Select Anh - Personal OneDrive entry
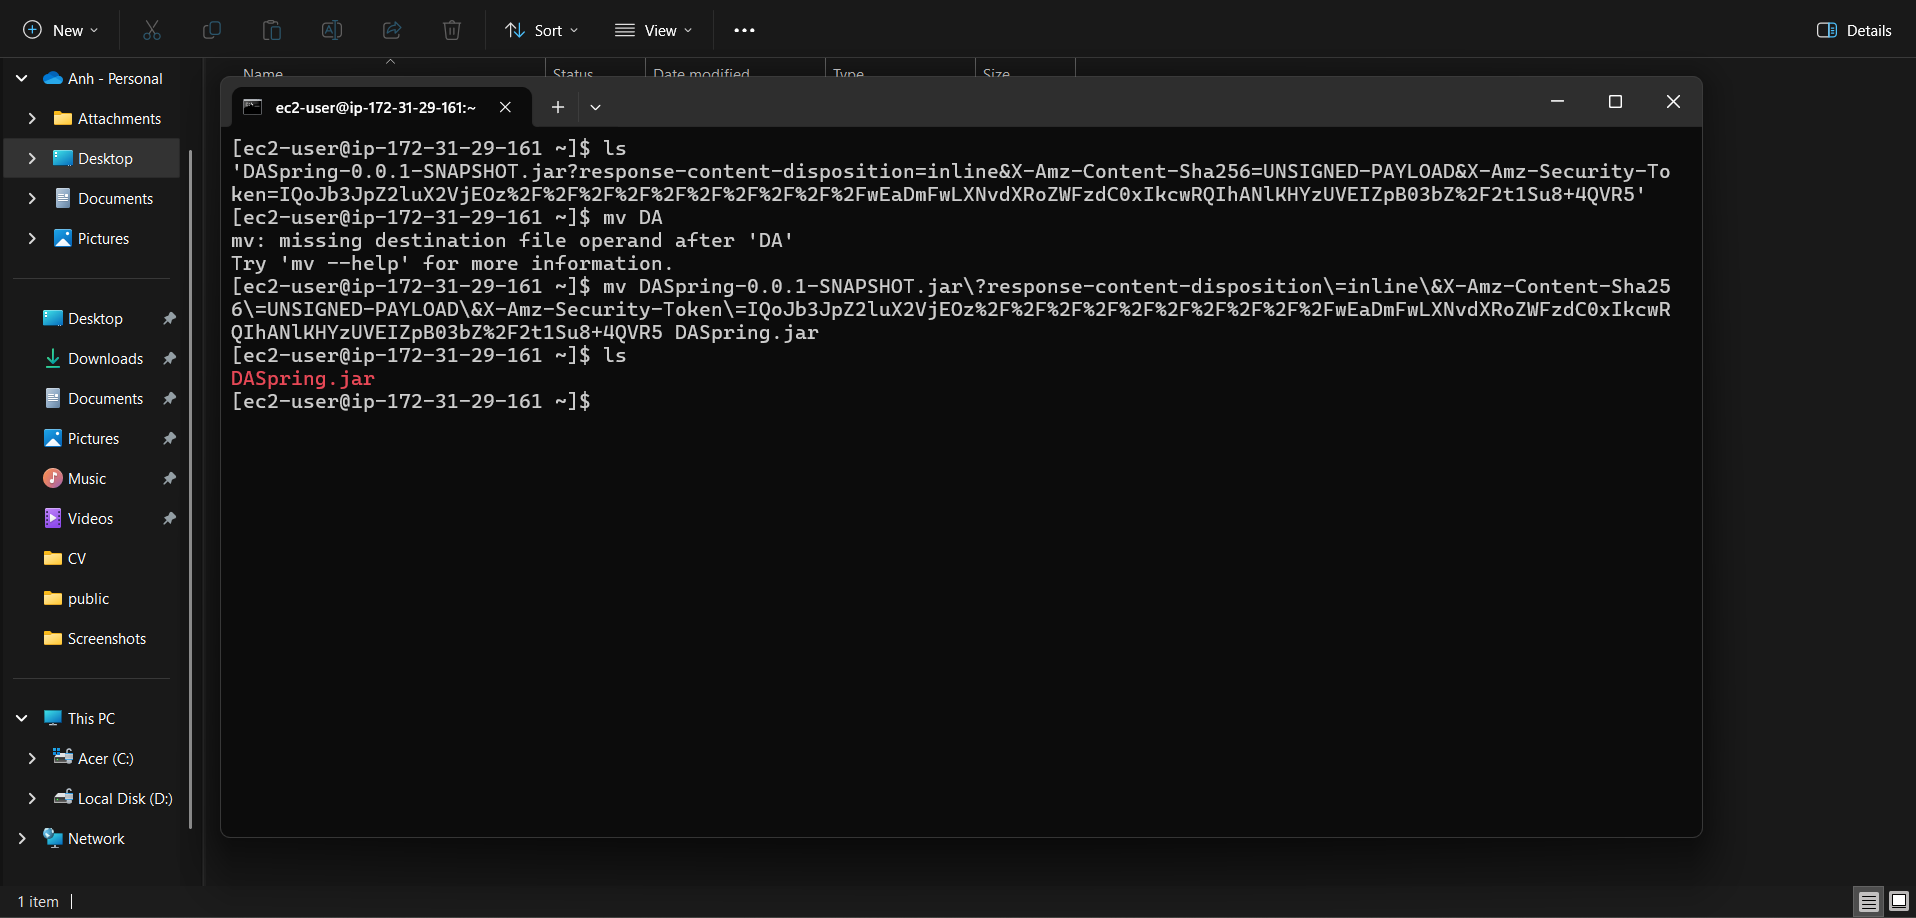 pos(103,78)
